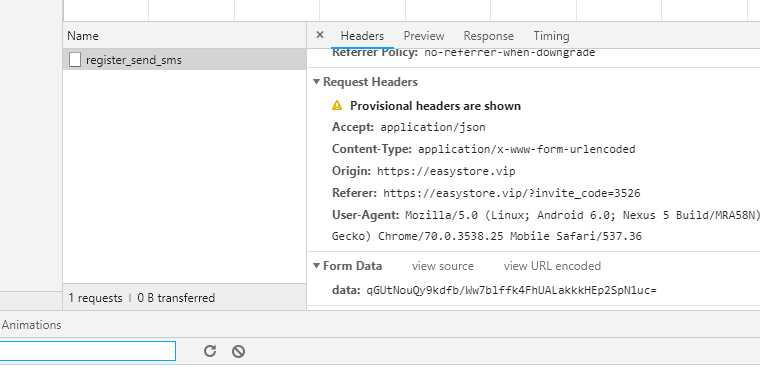Focus the blue-outlined input field

click(88, 351)
